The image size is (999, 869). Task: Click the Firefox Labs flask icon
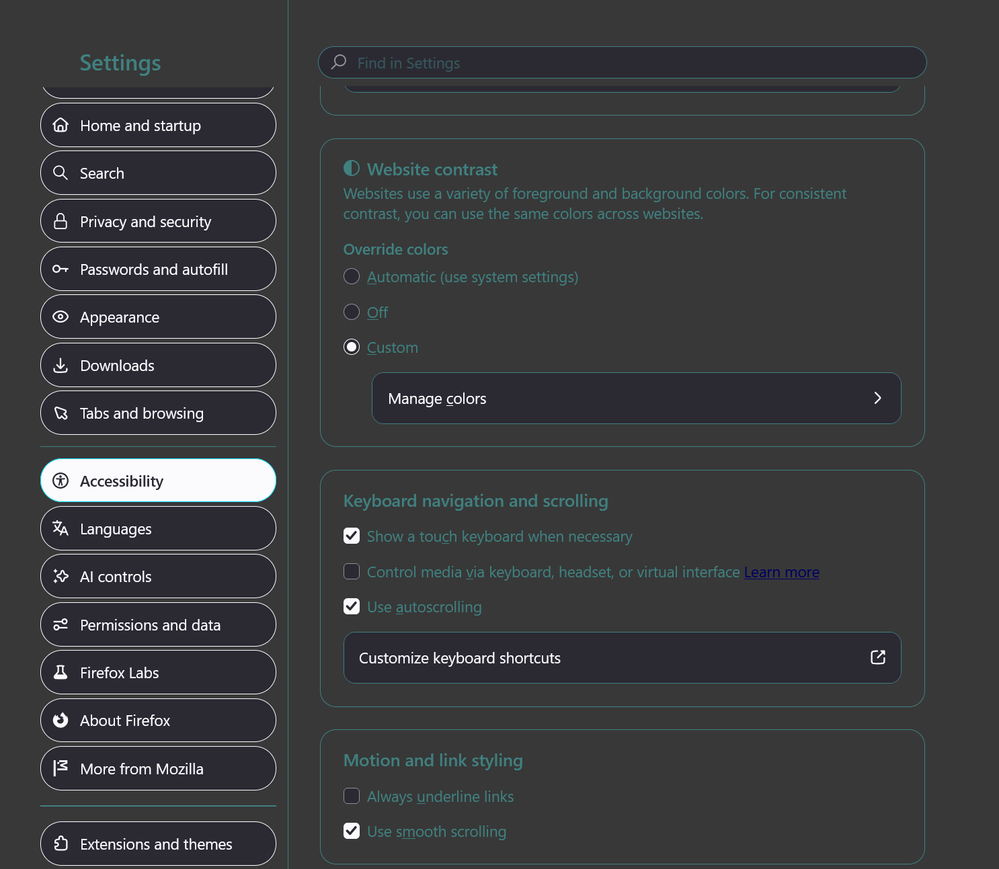pos(61,672)
